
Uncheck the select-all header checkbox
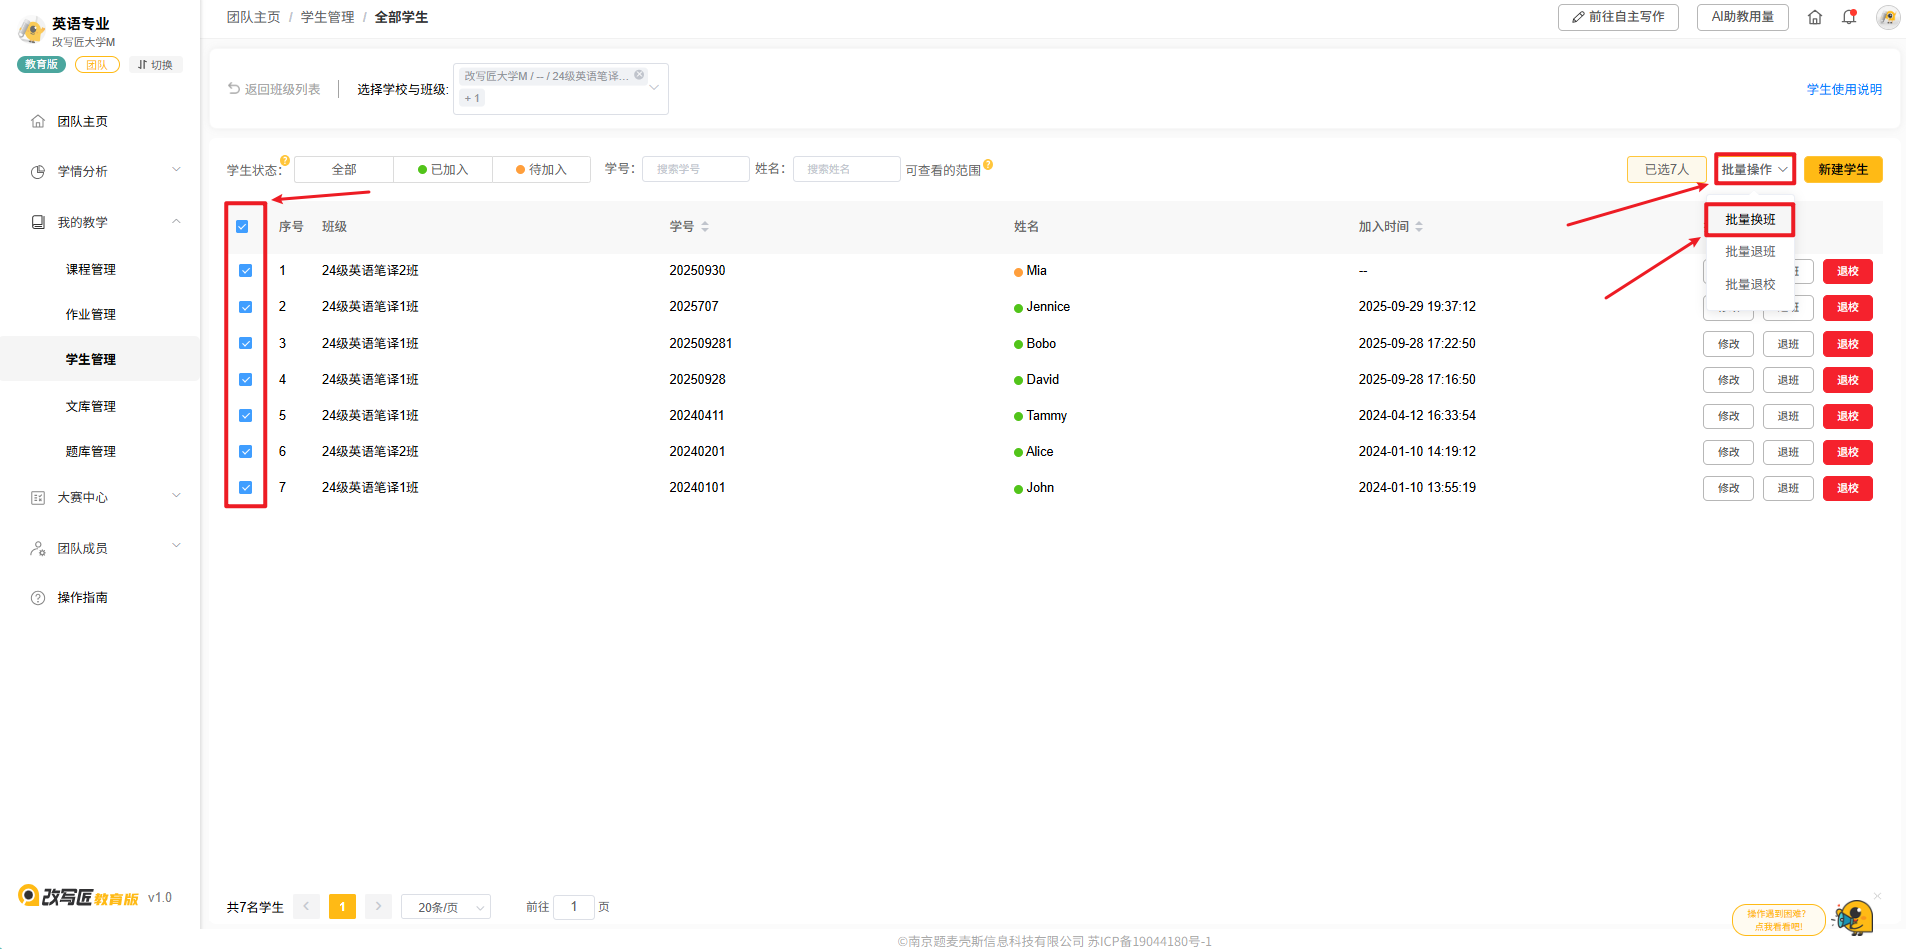click(242, 227)
